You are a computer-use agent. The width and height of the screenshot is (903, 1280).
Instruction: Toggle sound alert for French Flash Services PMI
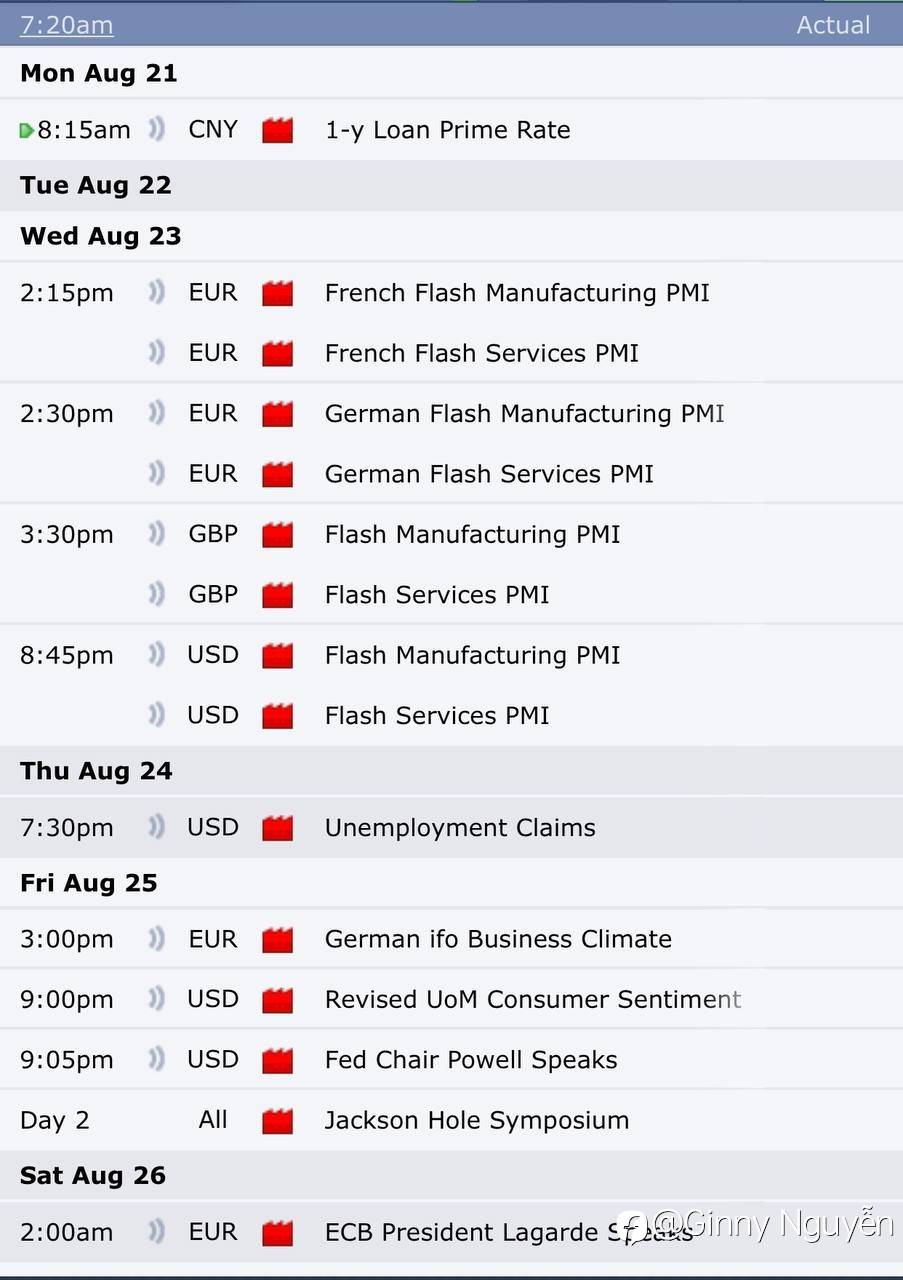(x=156, y=353)
